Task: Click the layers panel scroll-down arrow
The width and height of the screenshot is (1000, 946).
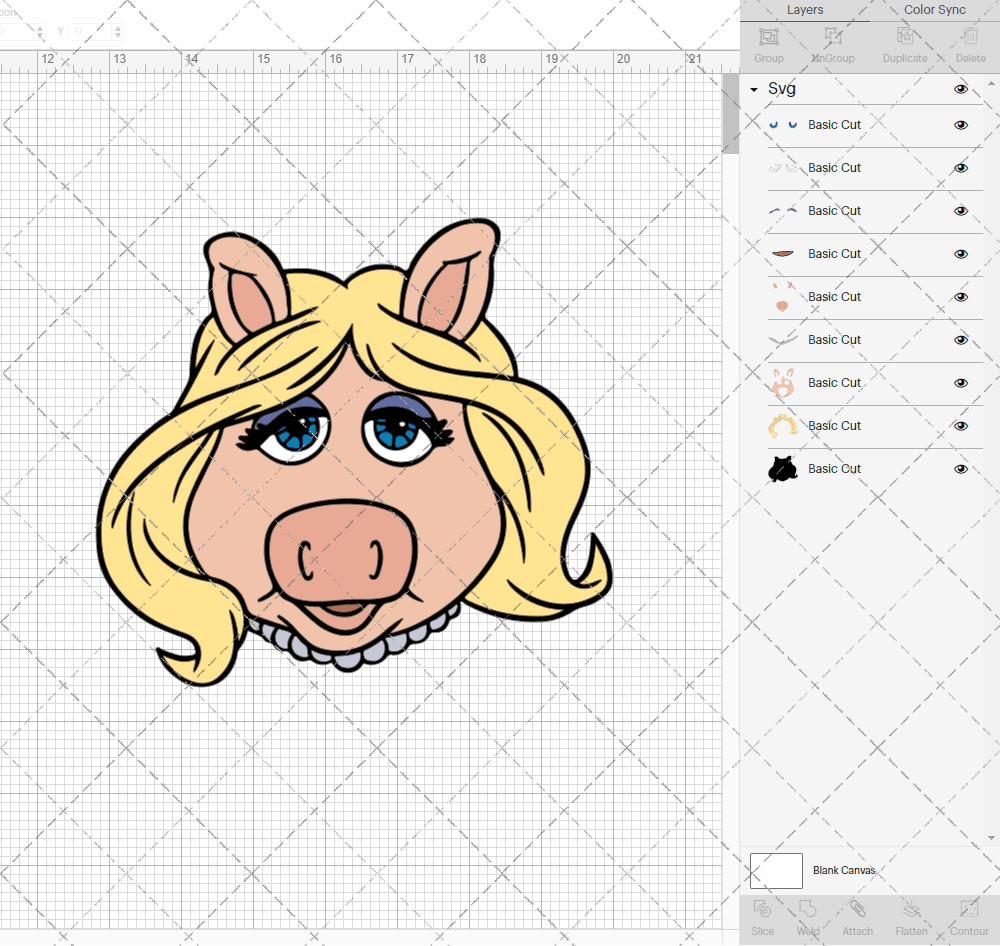Action: coord(991,838)
